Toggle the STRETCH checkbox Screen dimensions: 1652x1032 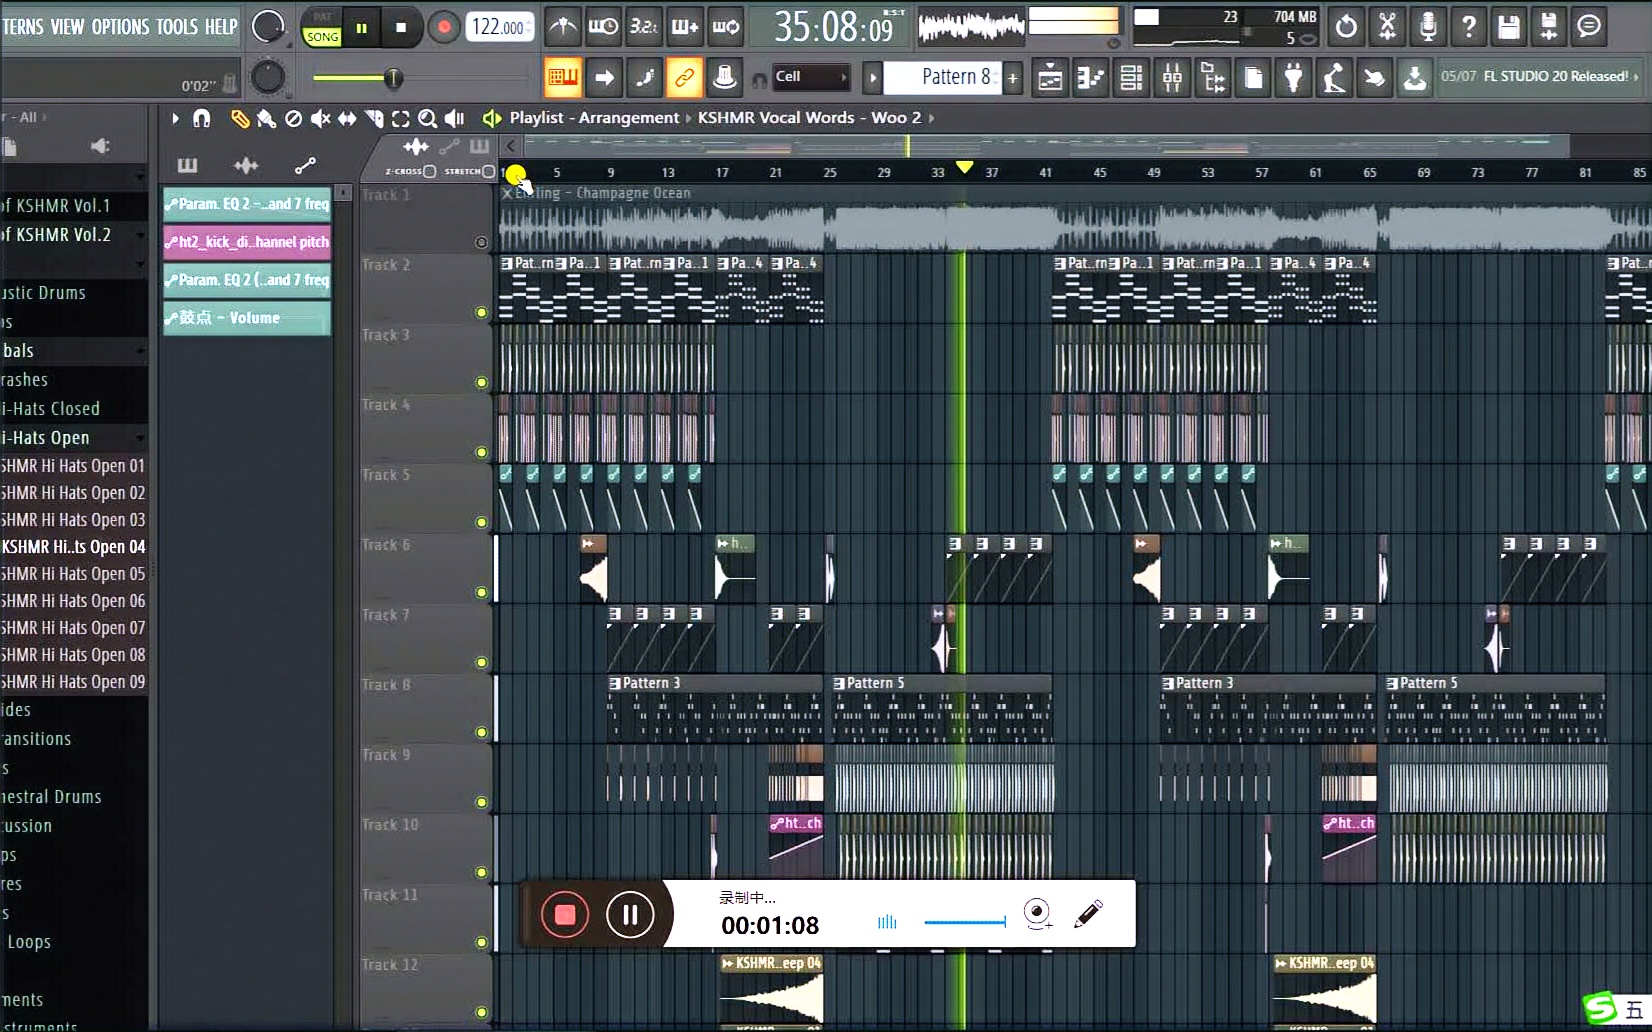point(488,172)
